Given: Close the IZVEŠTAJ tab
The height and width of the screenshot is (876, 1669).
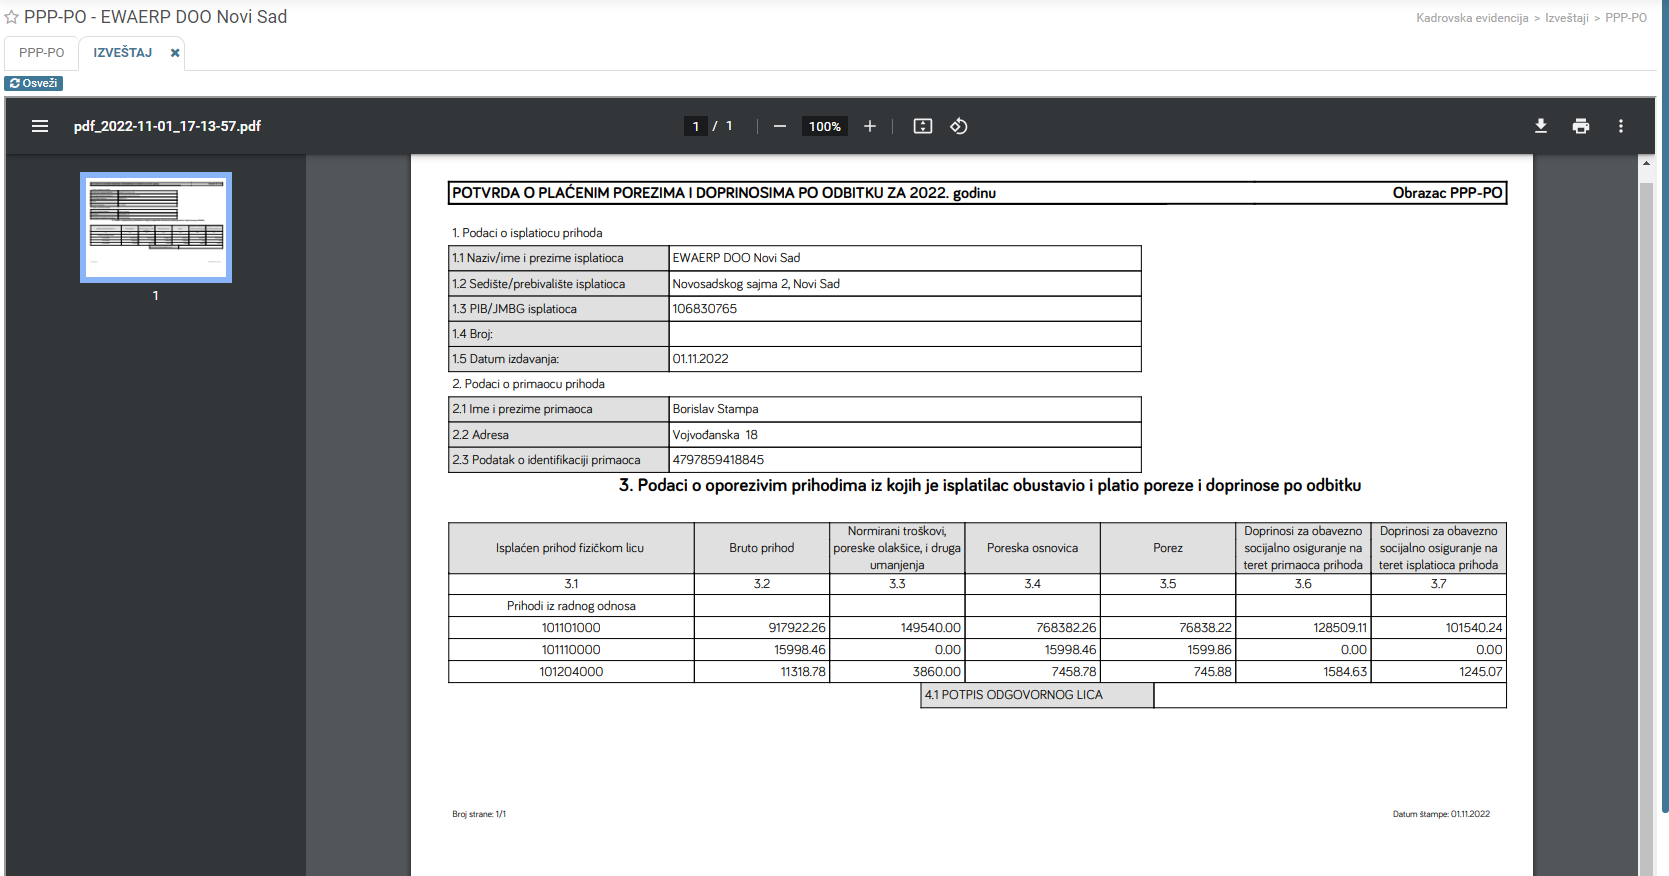Looking at the screenshot, I should tap(175, 53).
